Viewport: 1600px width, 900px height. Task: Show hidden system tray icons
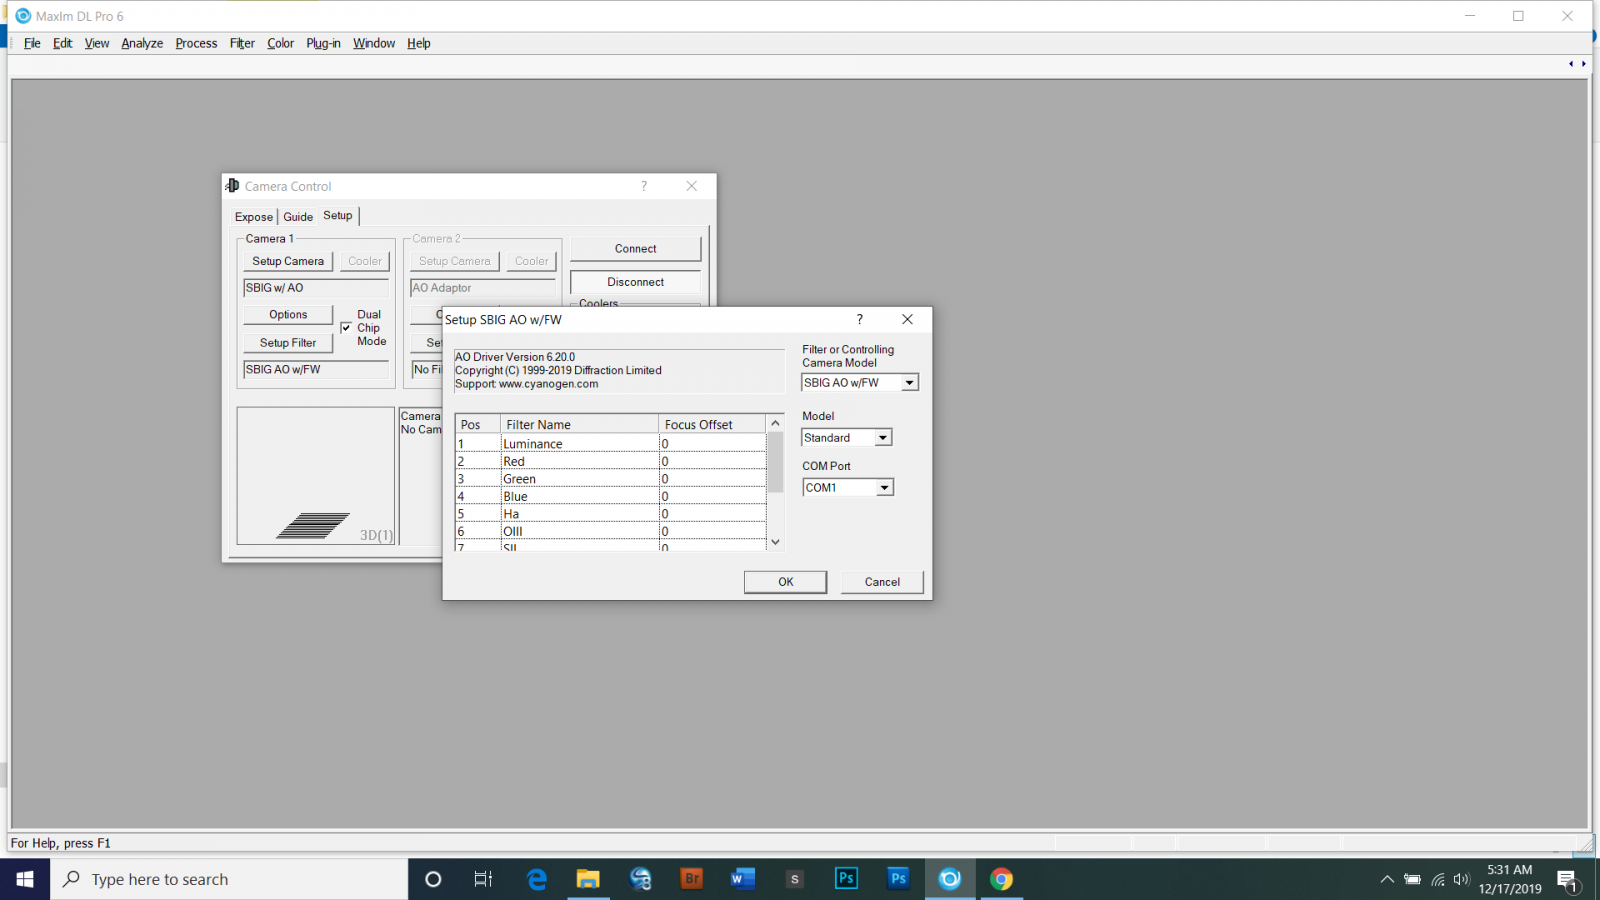pyautogui.click(x=1387, y=880)
